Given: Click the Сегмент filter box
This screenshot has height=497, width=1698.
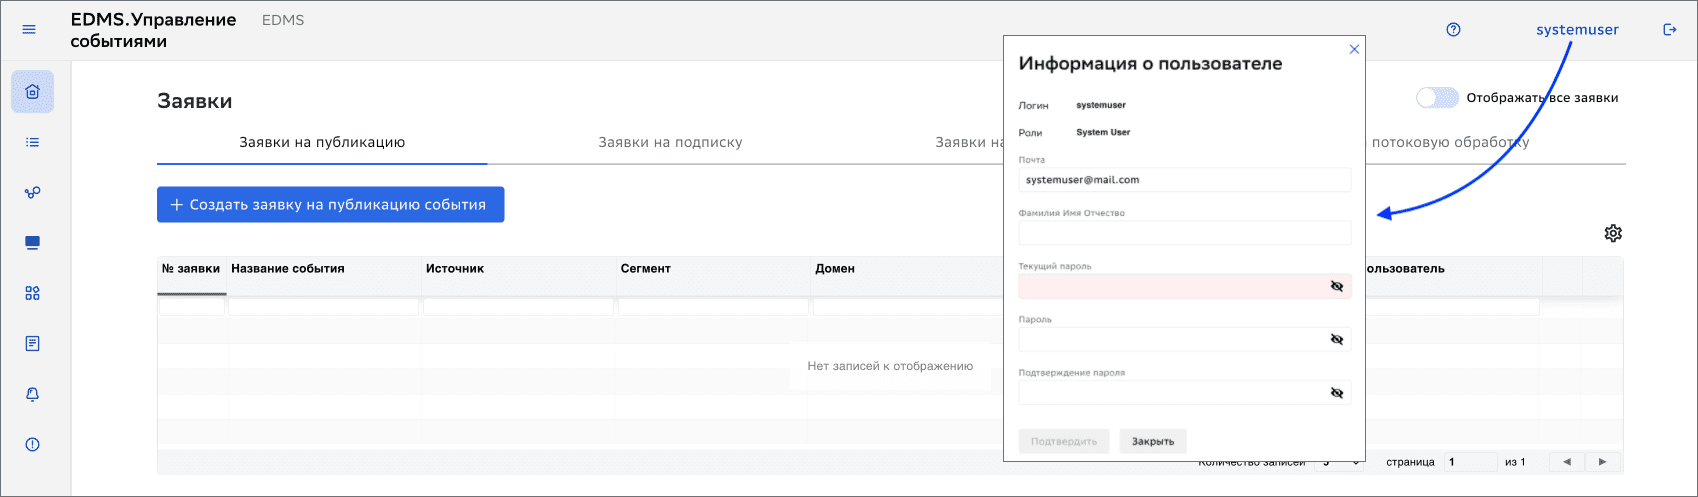Looking at the screenshot, I should tap(713, 307).
